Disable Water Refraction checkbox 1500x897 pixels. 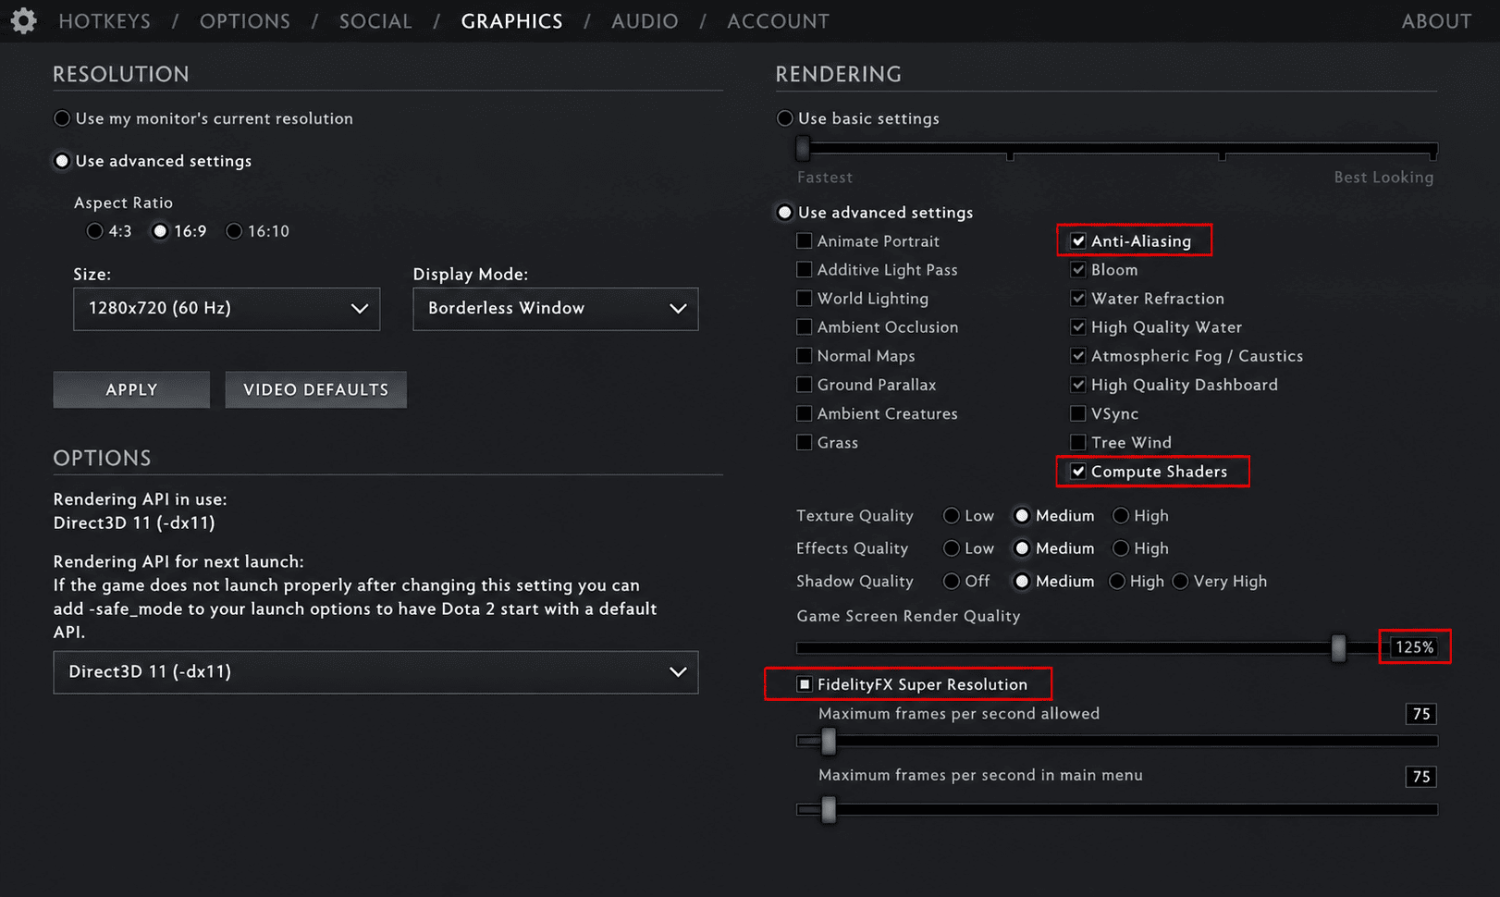pos(1078,298)
